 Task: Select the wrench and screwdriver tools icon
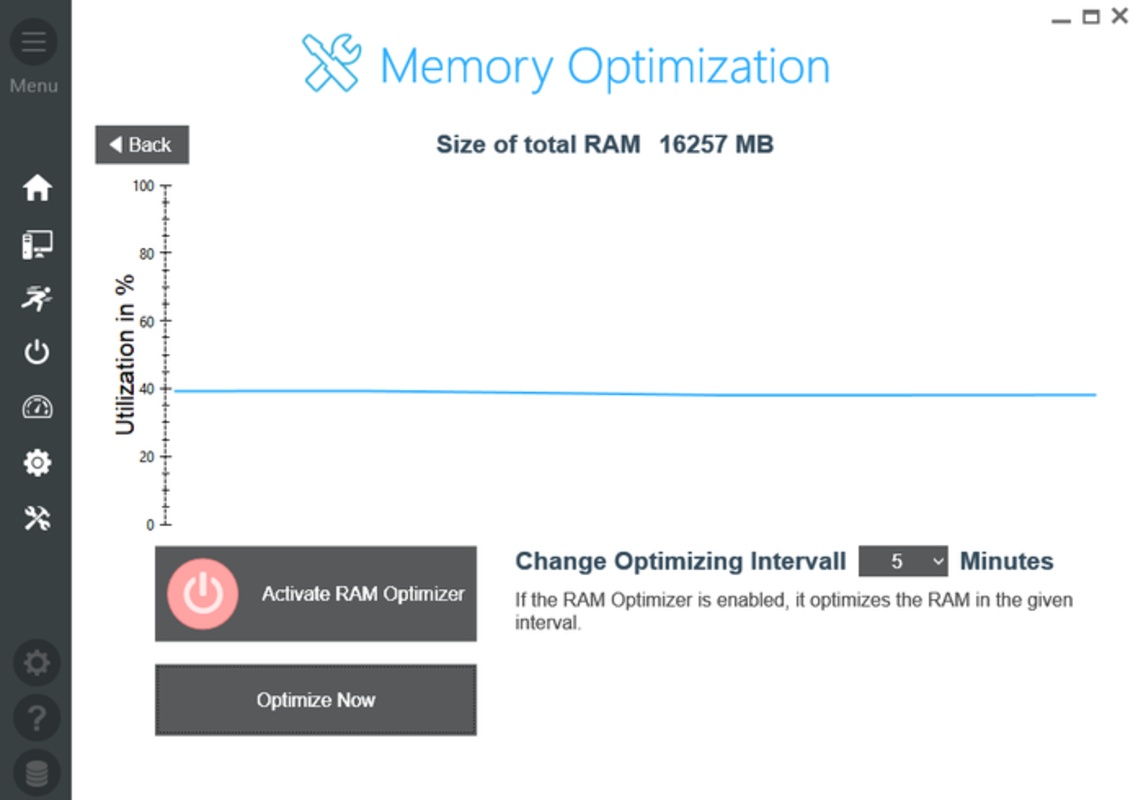(x=37, y=518)
